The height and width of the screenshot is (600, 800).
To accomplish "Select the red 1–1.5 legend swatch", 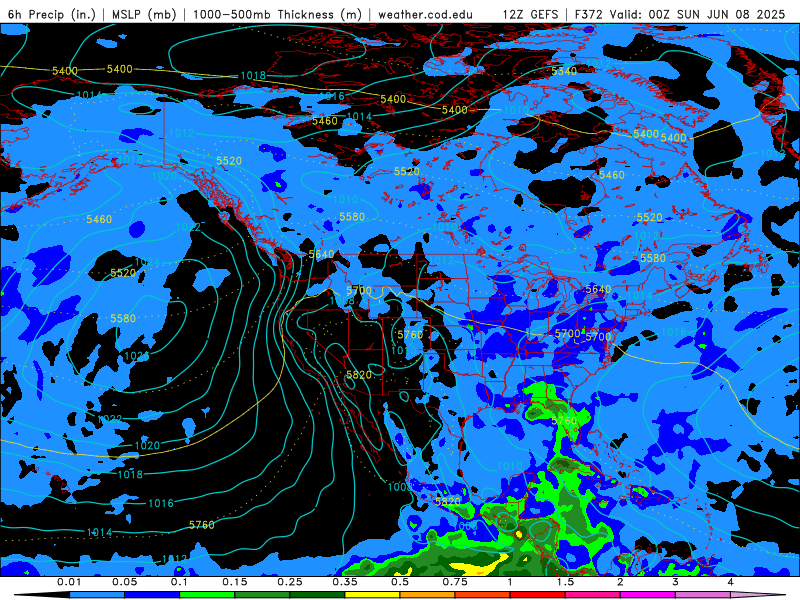I will pos(538,595).
